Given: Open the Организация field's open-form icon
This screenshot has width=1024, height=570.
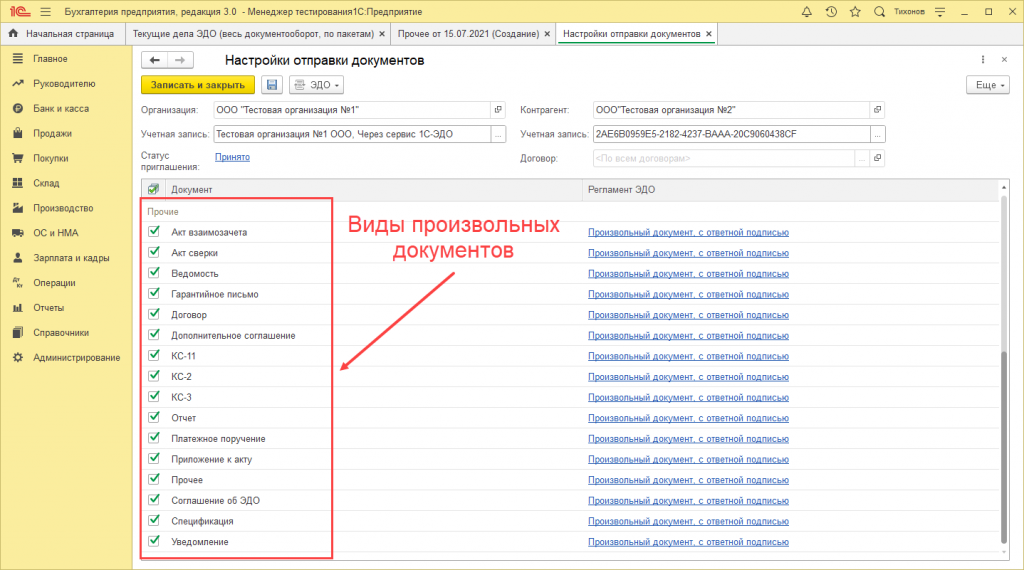Looking at the screenshot, I should pyautogui.click(x=498, y=110).
